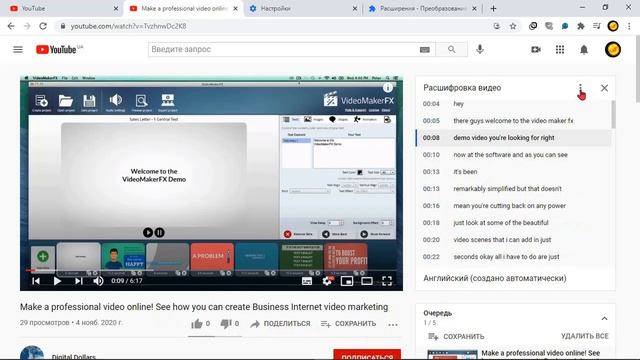Open notifications bell
Viewport: 640px width, 360px height.
[x=584, y=49]
